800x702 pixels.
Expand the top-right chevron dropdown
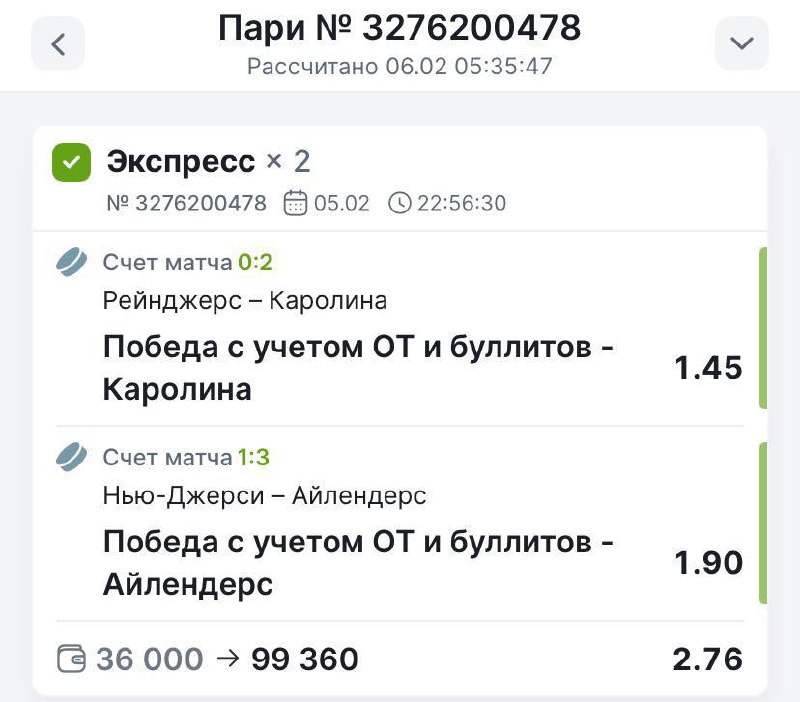[741, 45]
